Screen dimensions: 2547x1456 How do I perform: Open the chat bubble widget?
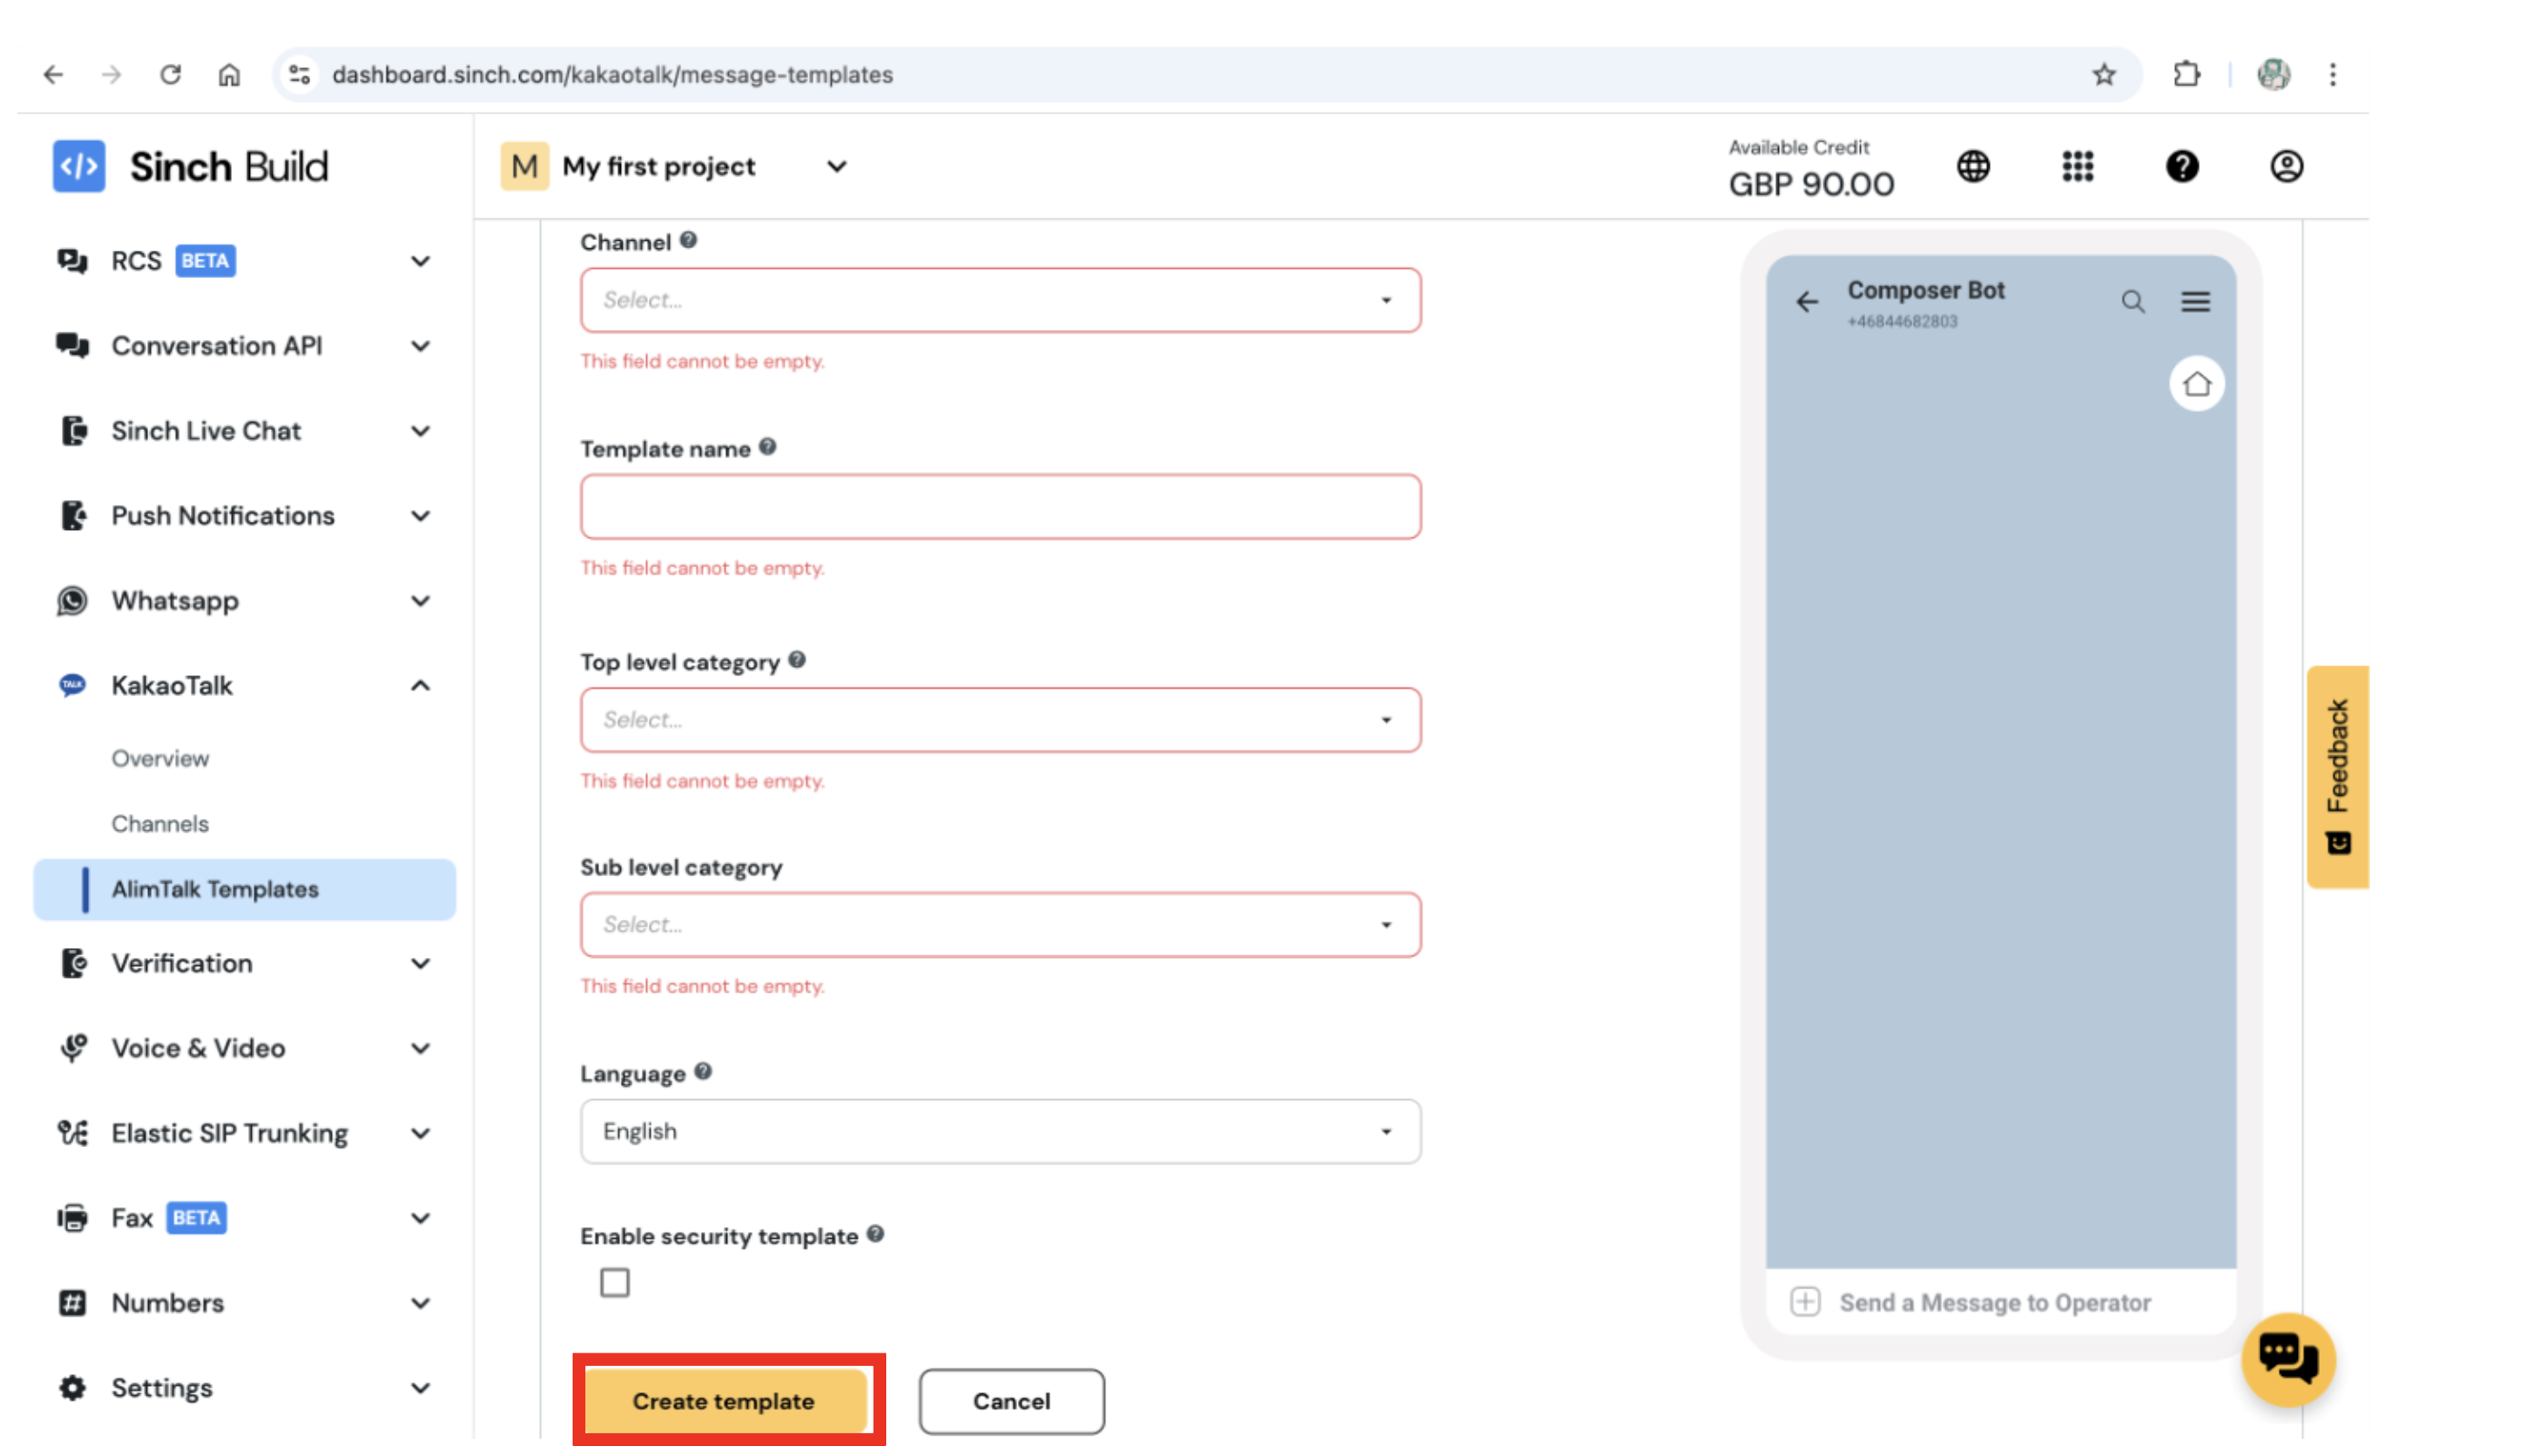[2289, 1360]
